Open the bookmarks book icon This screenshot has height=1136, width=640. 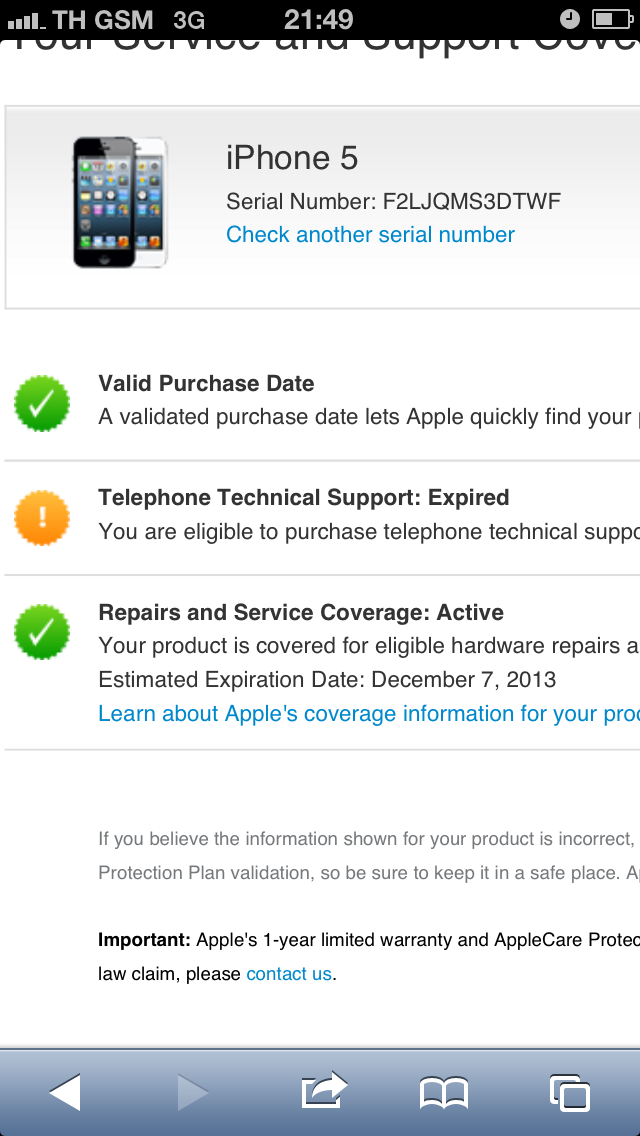[444, 1093]
